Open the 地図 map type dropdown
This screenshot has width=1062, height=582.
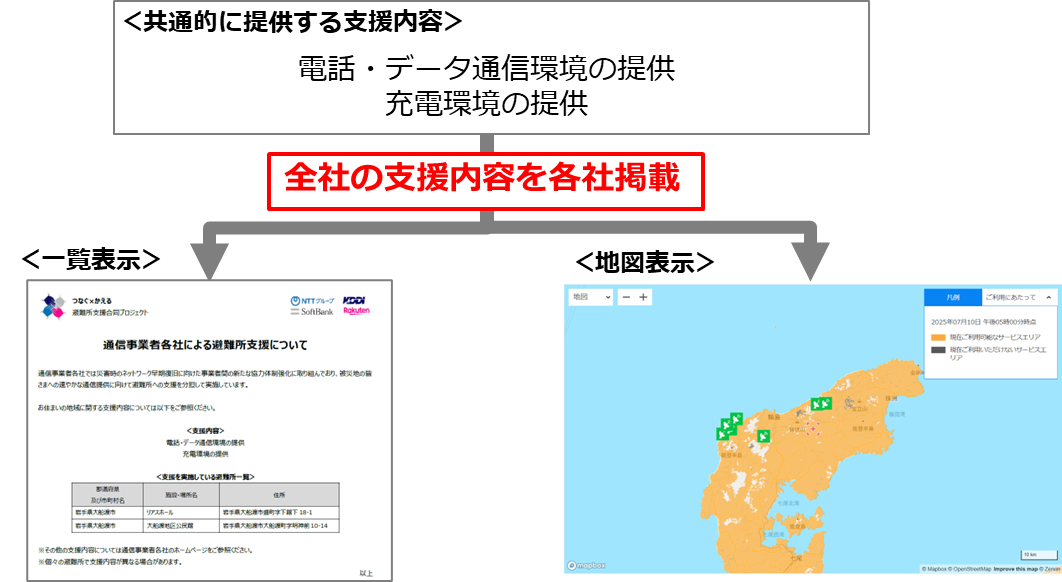(589, 297)
